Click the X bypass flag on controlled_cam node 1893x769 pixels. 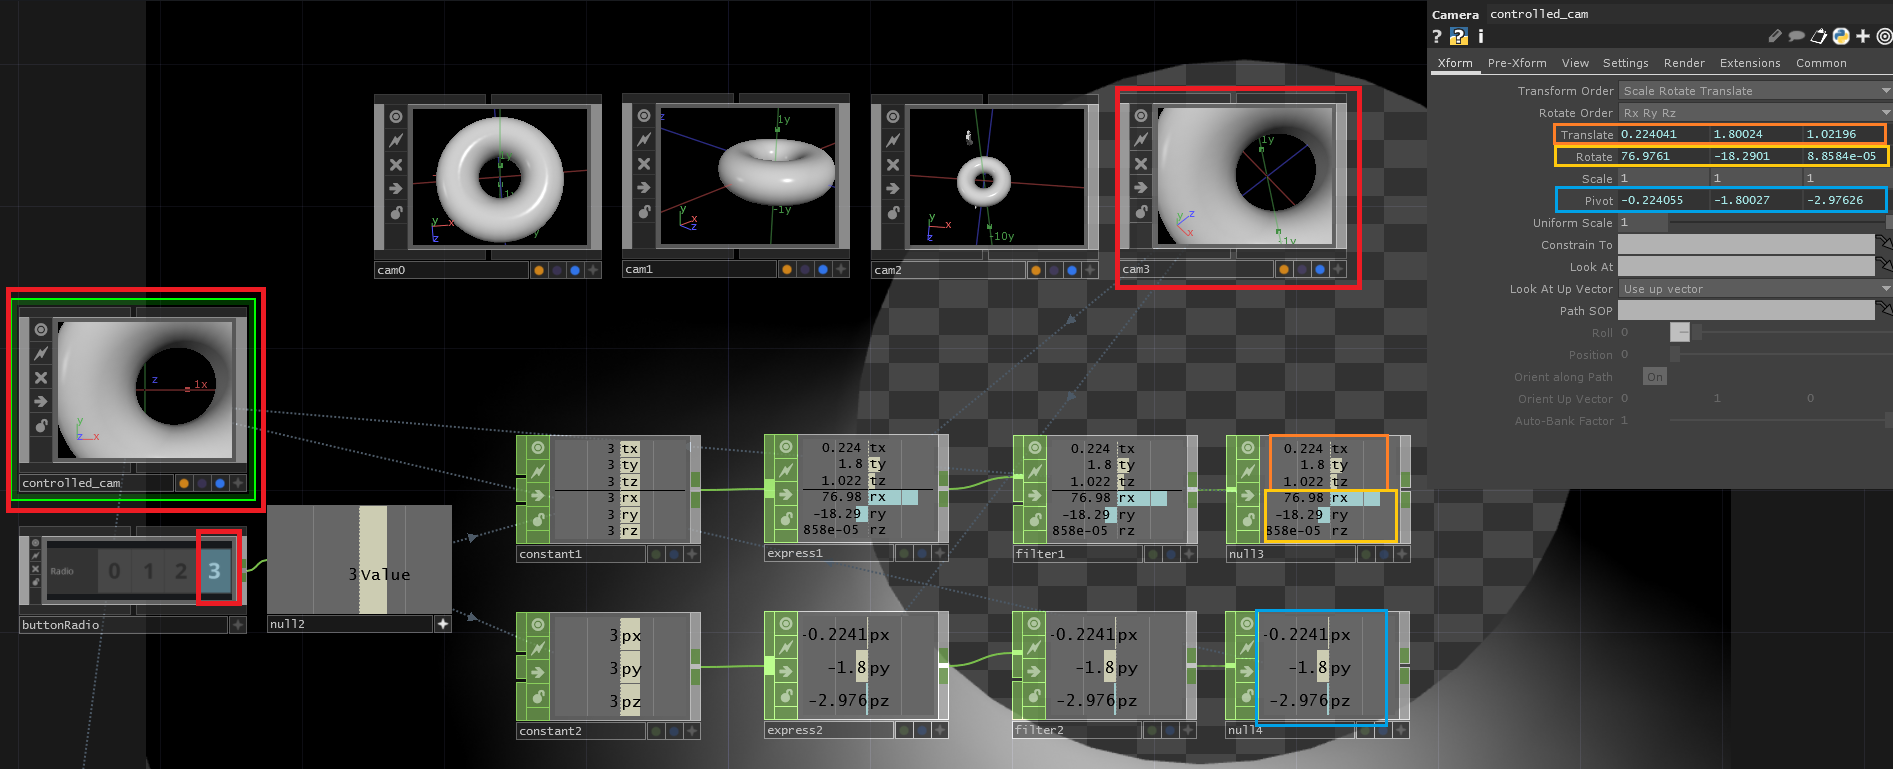(x=41, y=378)
